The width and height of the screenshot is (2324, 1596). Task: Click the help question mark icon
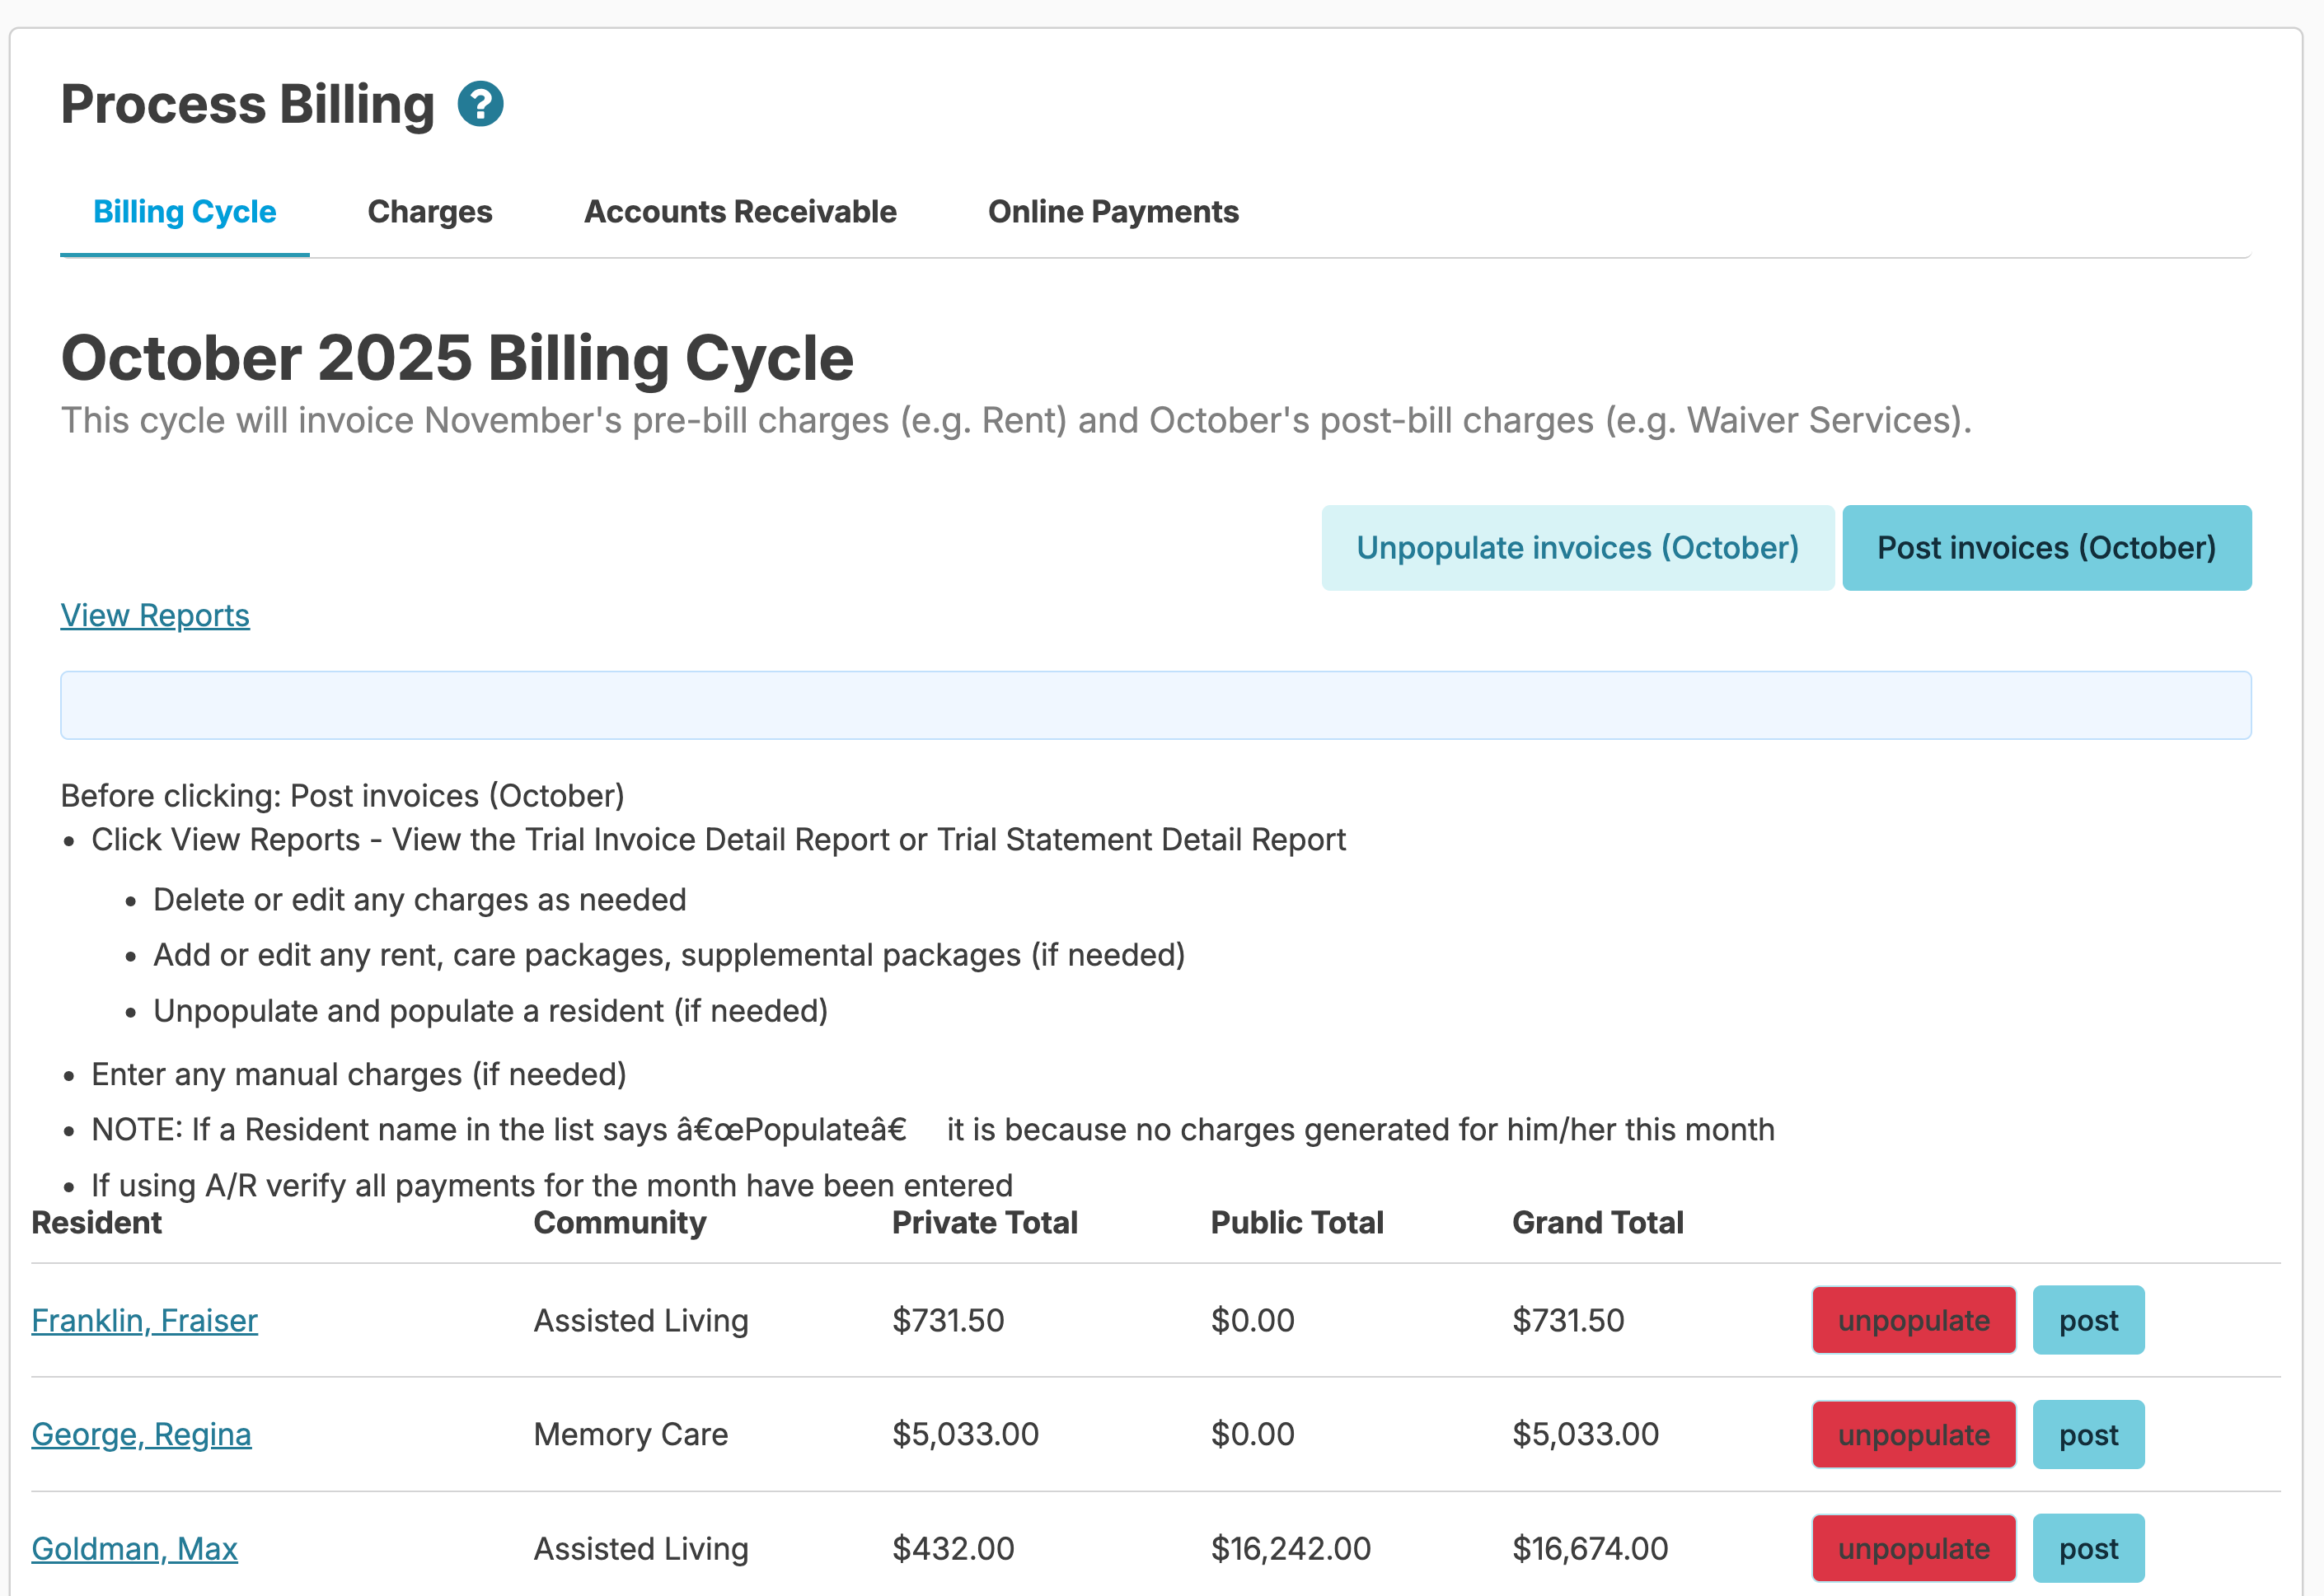pos(480,104)
